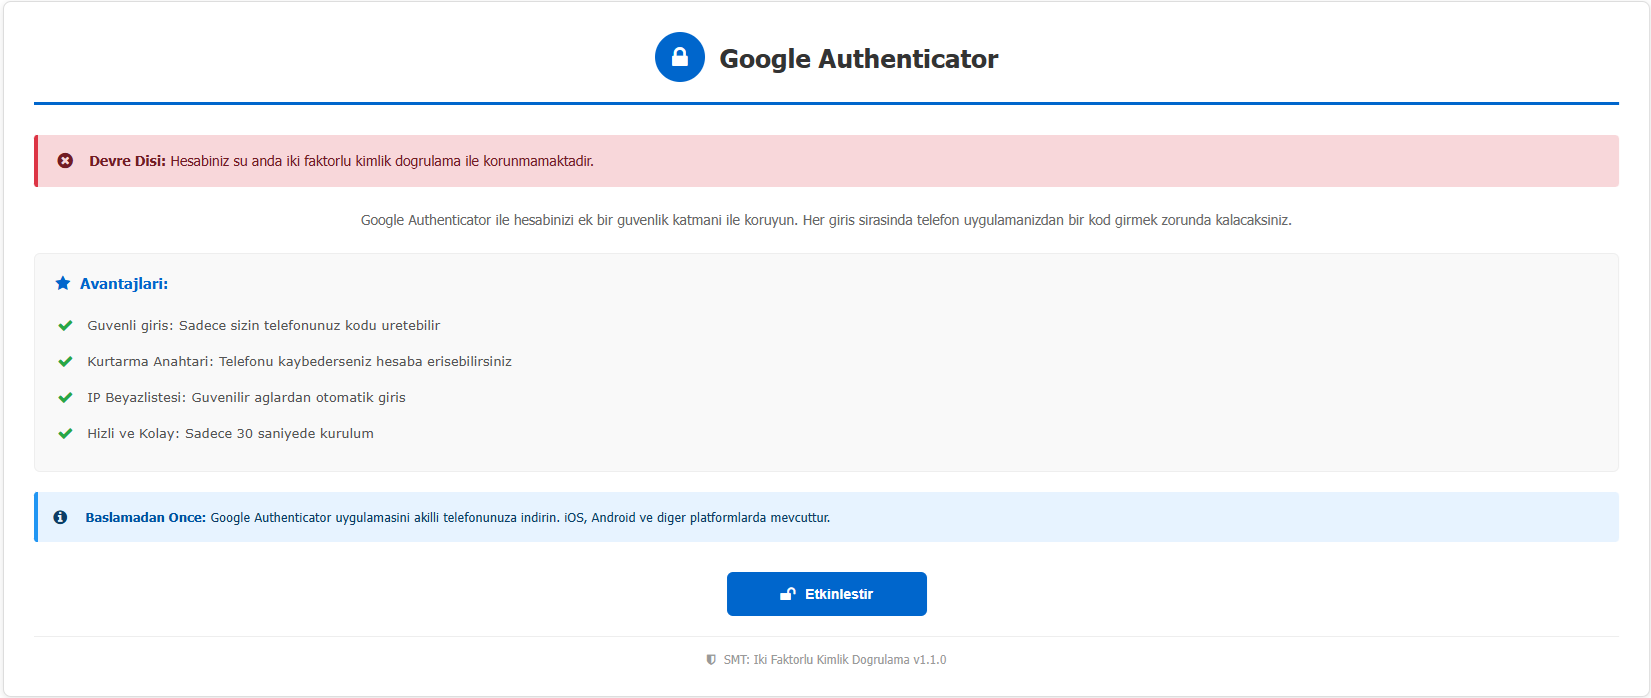Image resolution: width=1651 pixels, height=698 pixels.
Task: Click the Kurtarma Anahtari advantage text
Action: pyautogui.click(x=299, y=362)
